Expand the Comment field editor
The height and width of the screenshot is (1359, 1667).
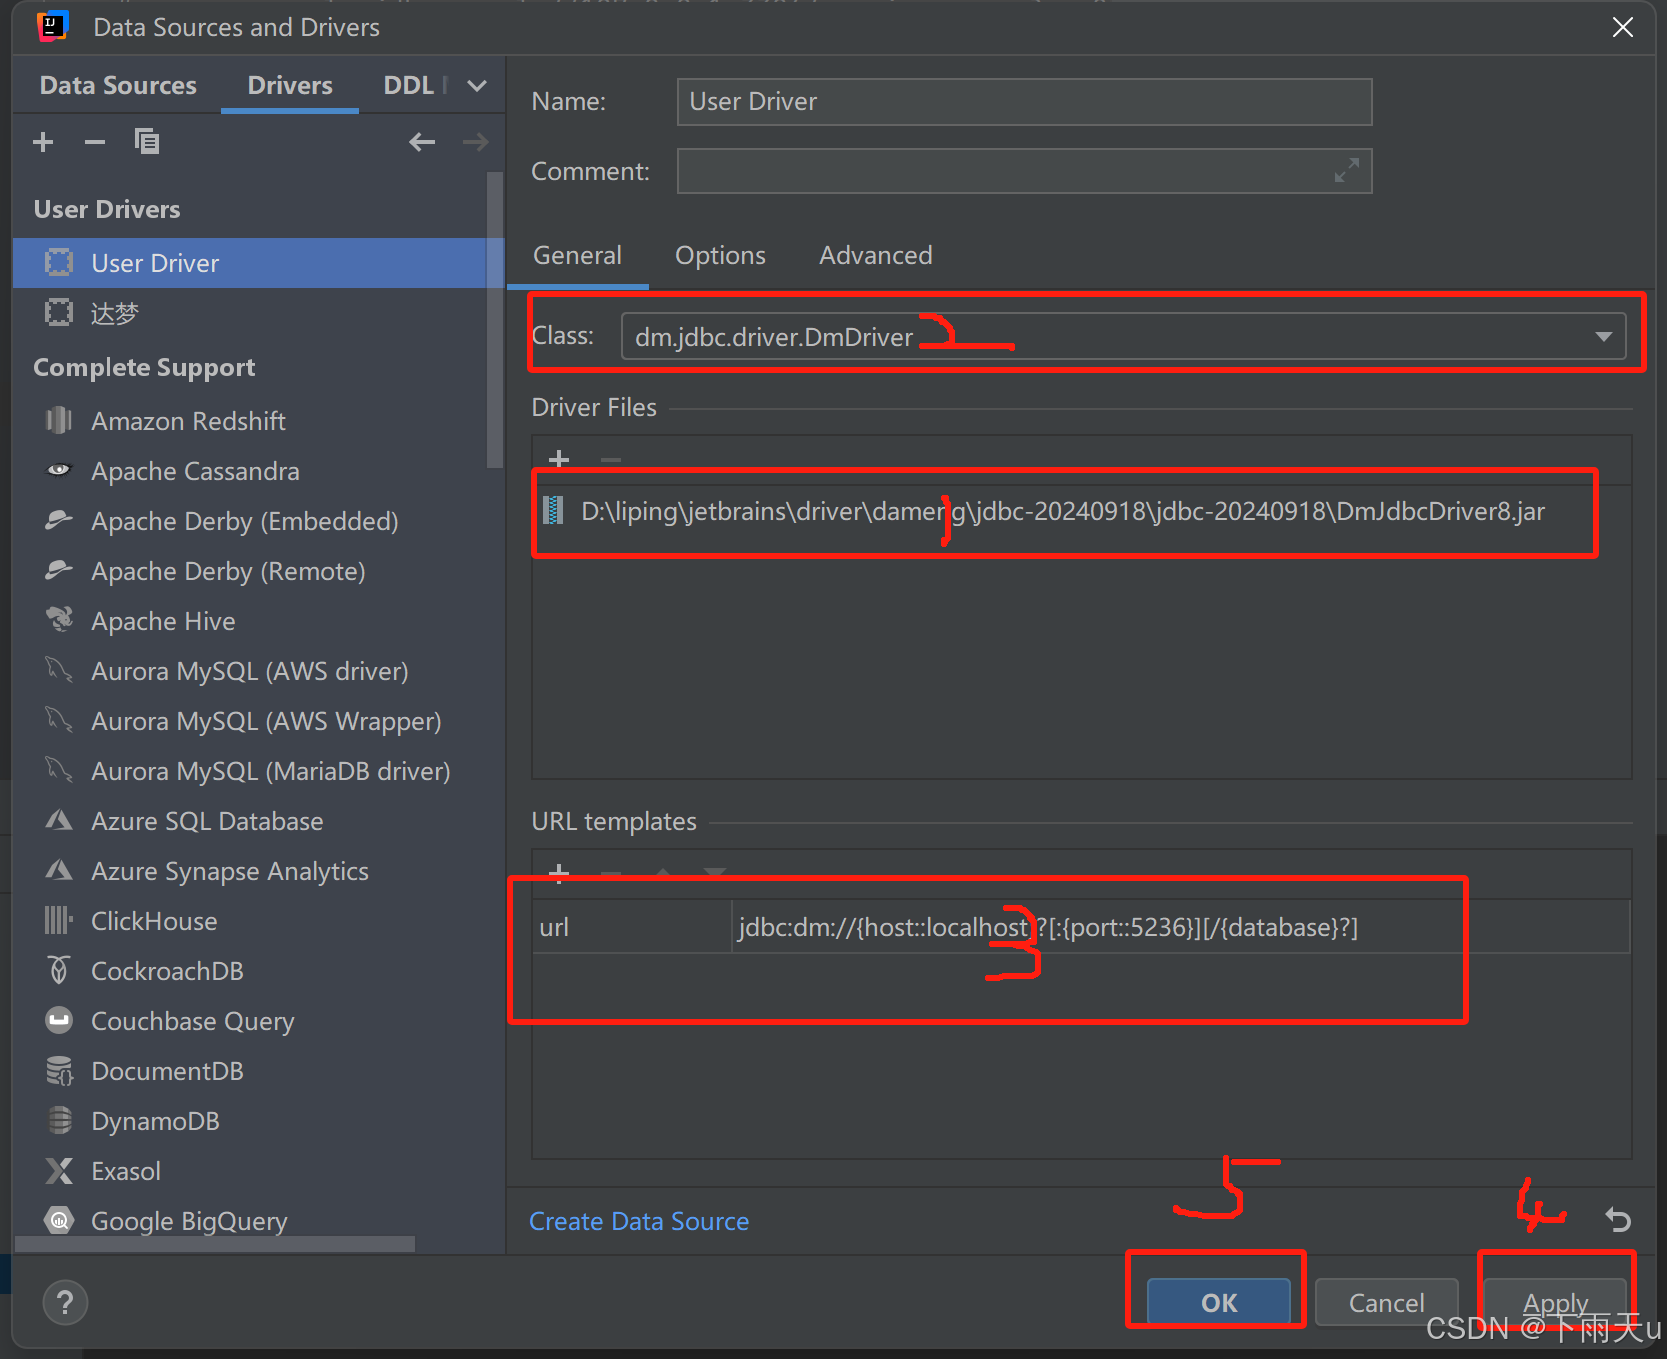click(x=1347, y=171)
